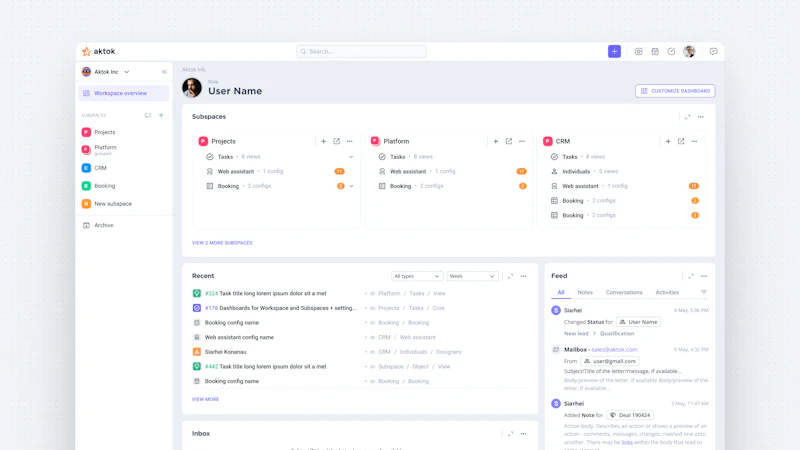Expand the Feed widget with expand icon

tap(690, 276)
